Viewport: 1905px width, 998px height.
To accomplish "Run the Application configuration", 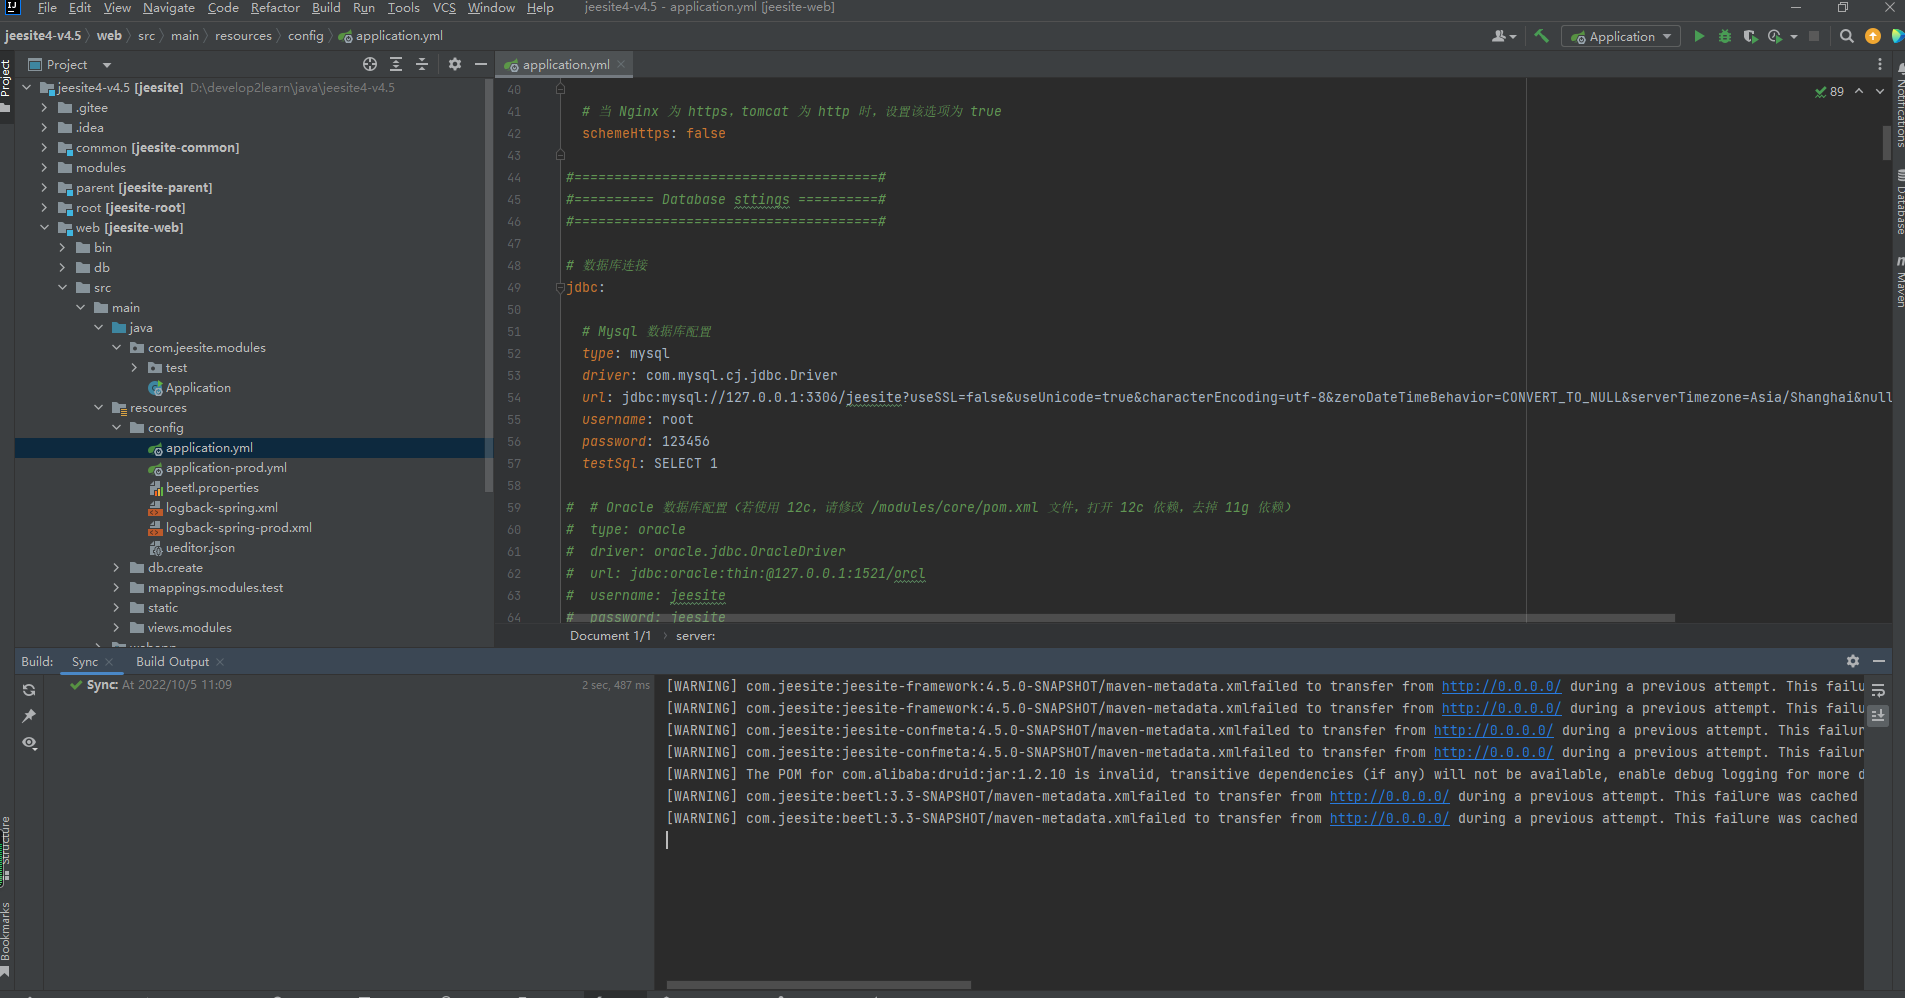I will point(1698,36).
